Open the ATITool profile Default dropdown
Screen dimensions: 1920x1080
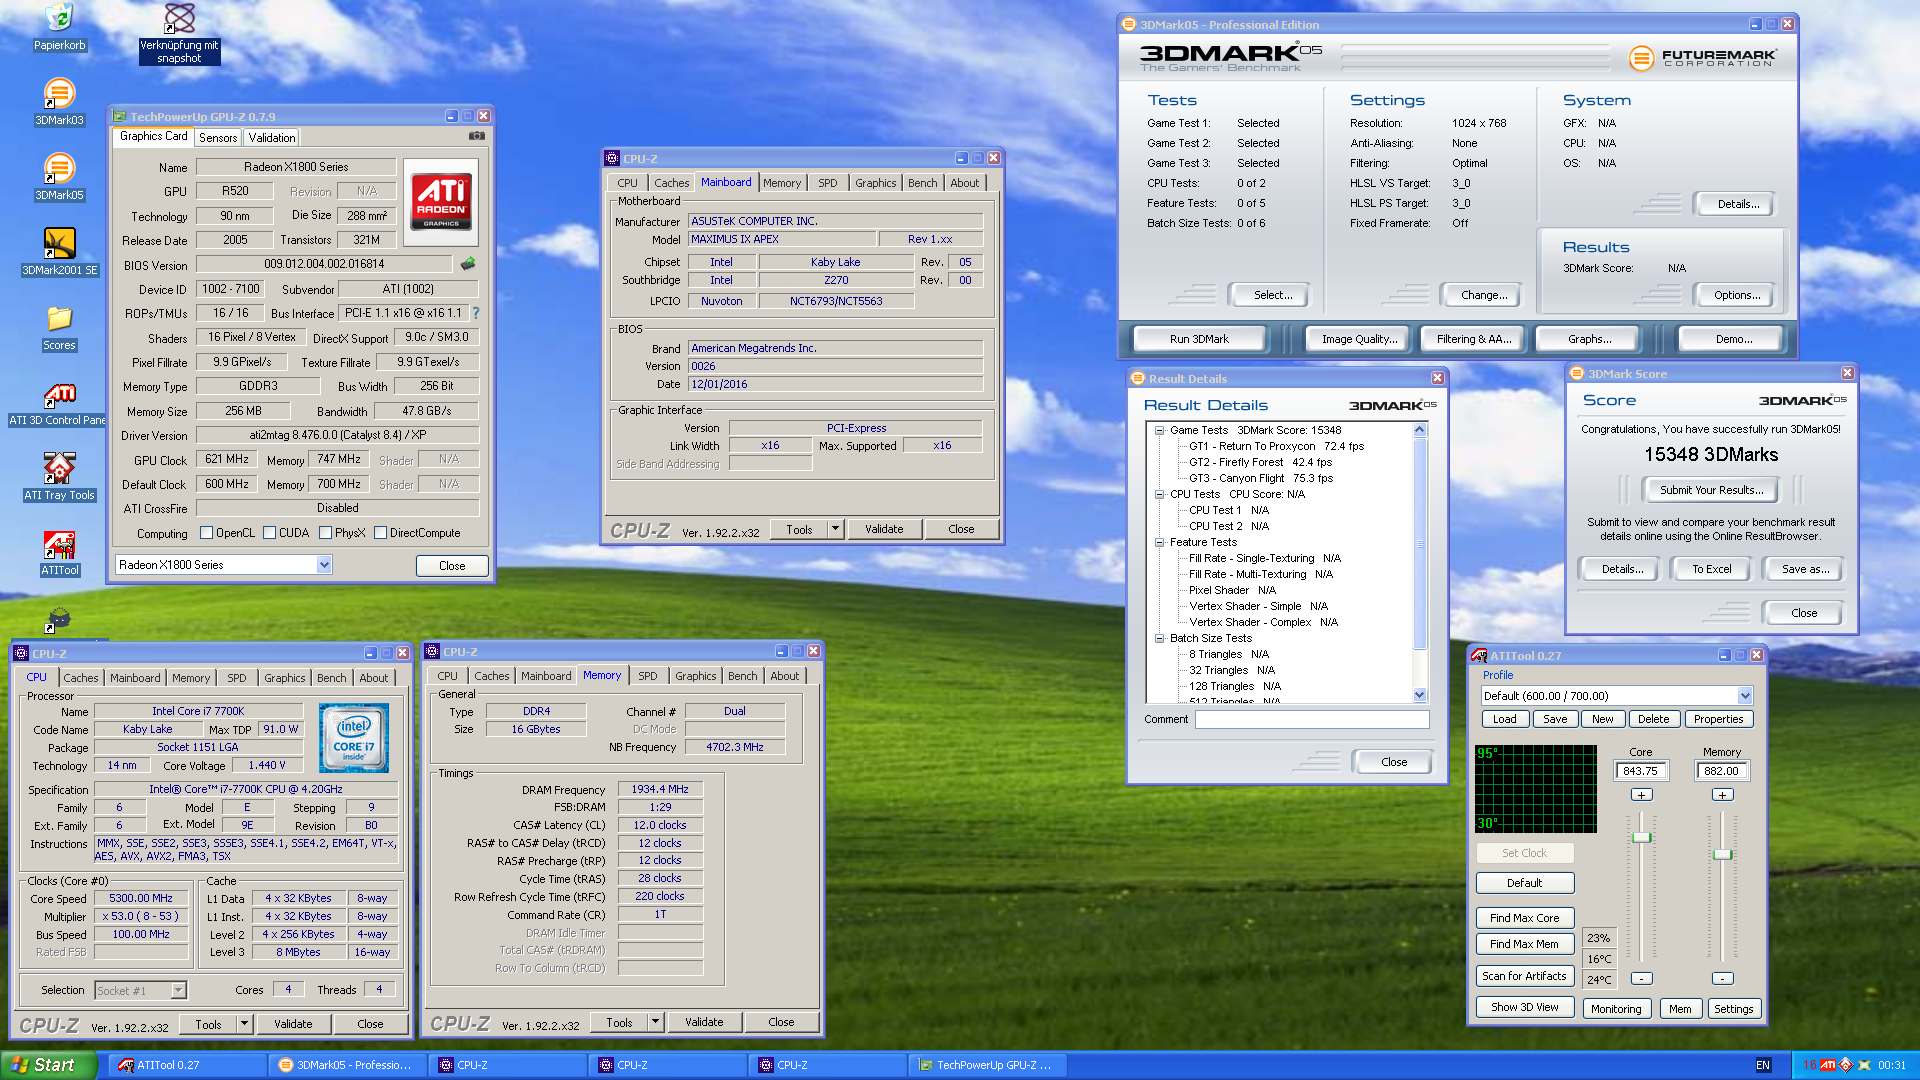1745,696
